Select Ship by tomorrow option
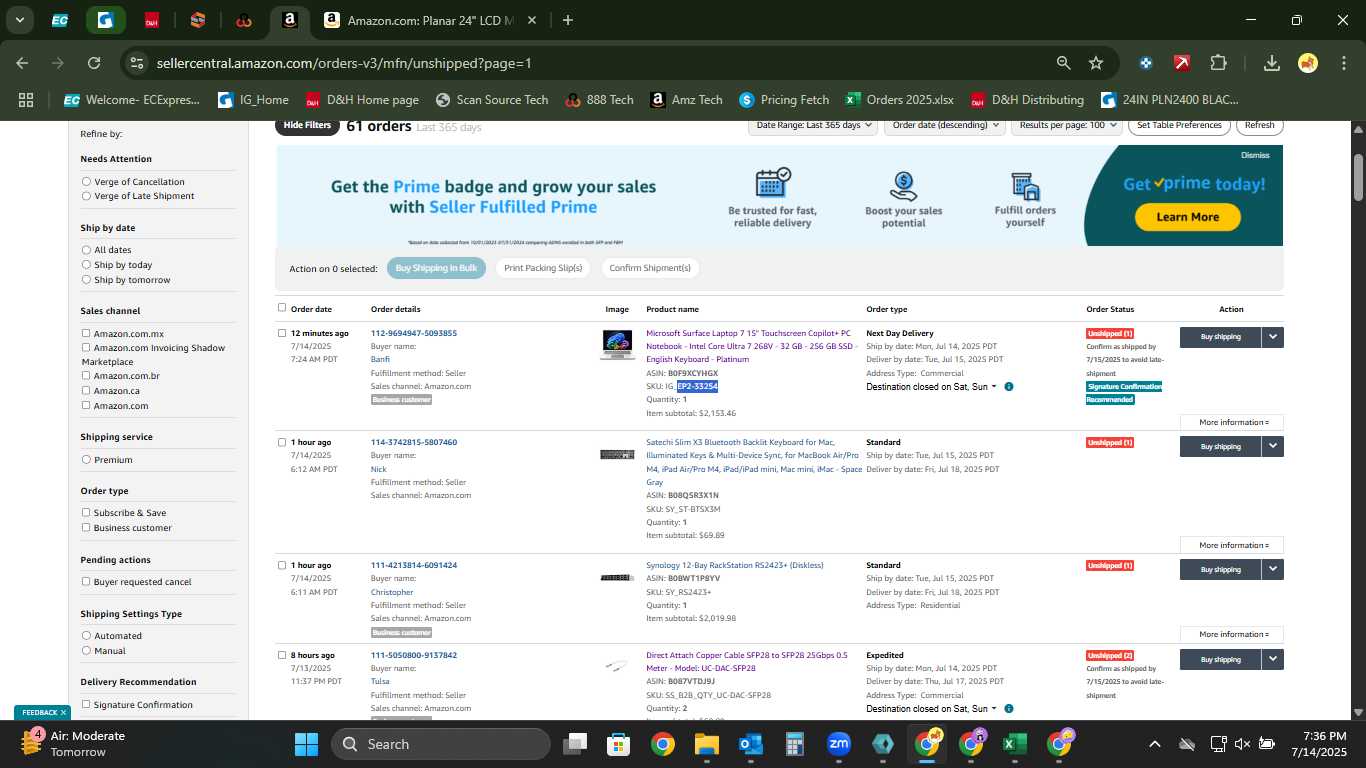1366x768 pixels. (86, 280)
